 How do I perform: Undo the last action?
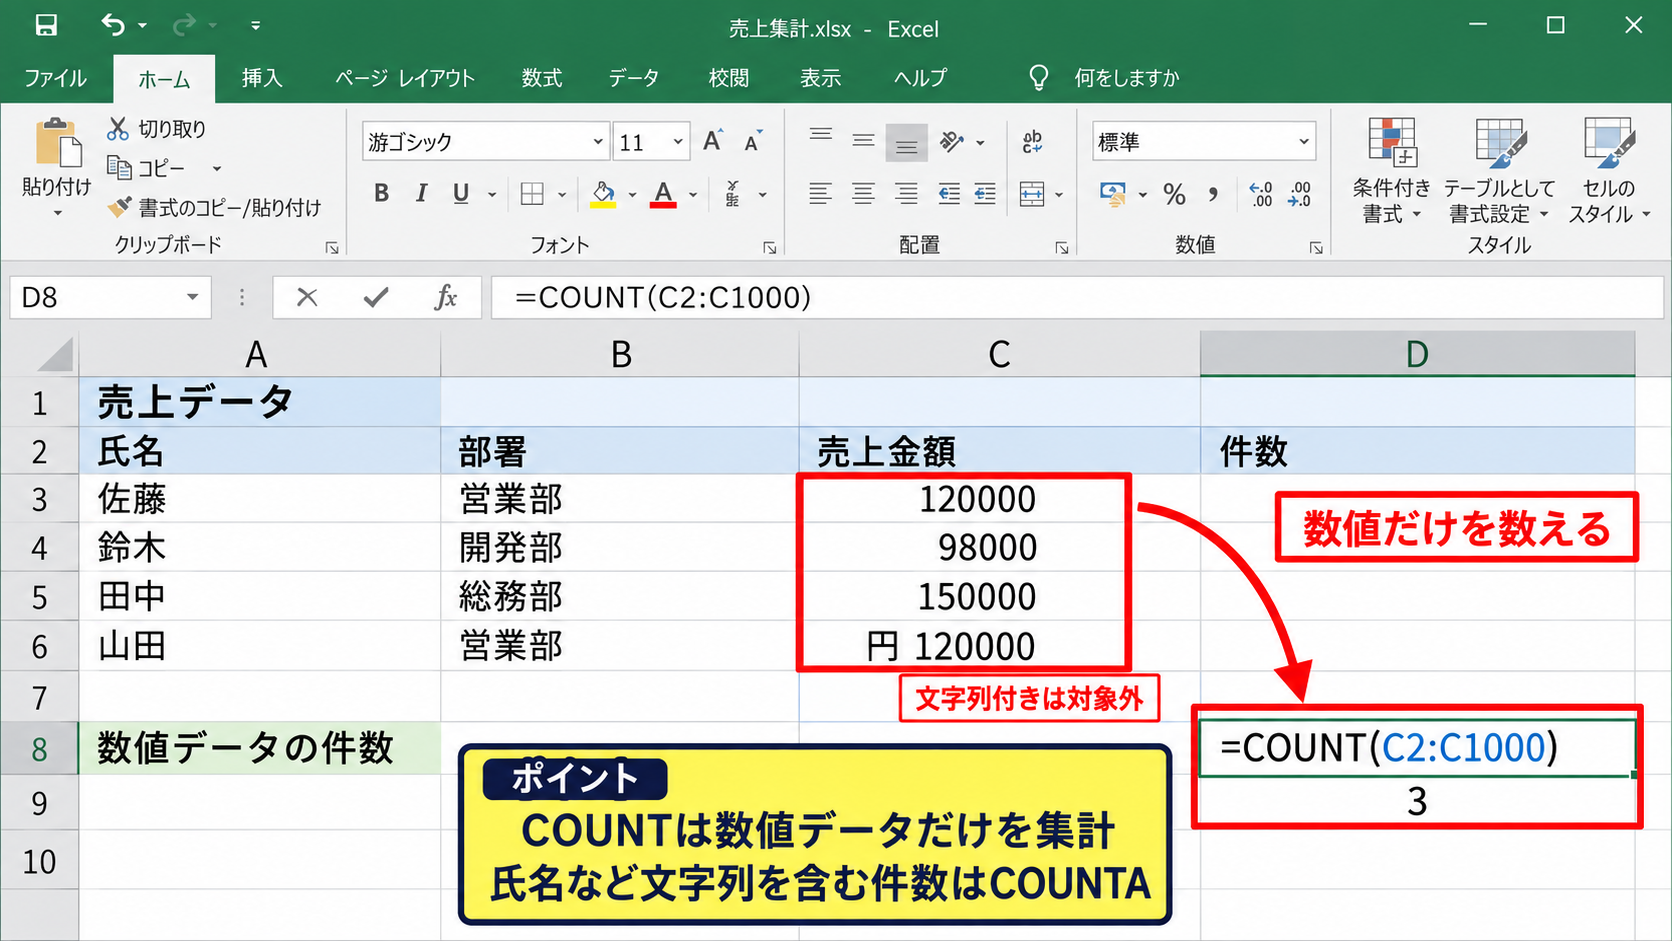pyautogui.click(x=113, y=25)
